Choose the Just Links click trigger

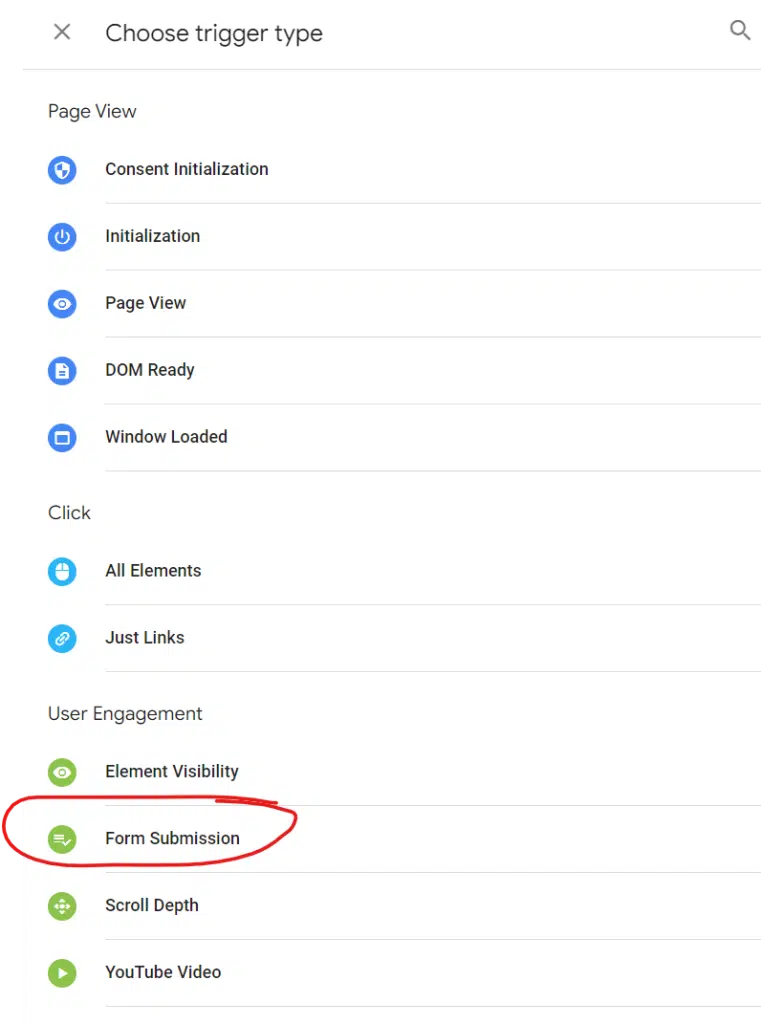point(392,638)
